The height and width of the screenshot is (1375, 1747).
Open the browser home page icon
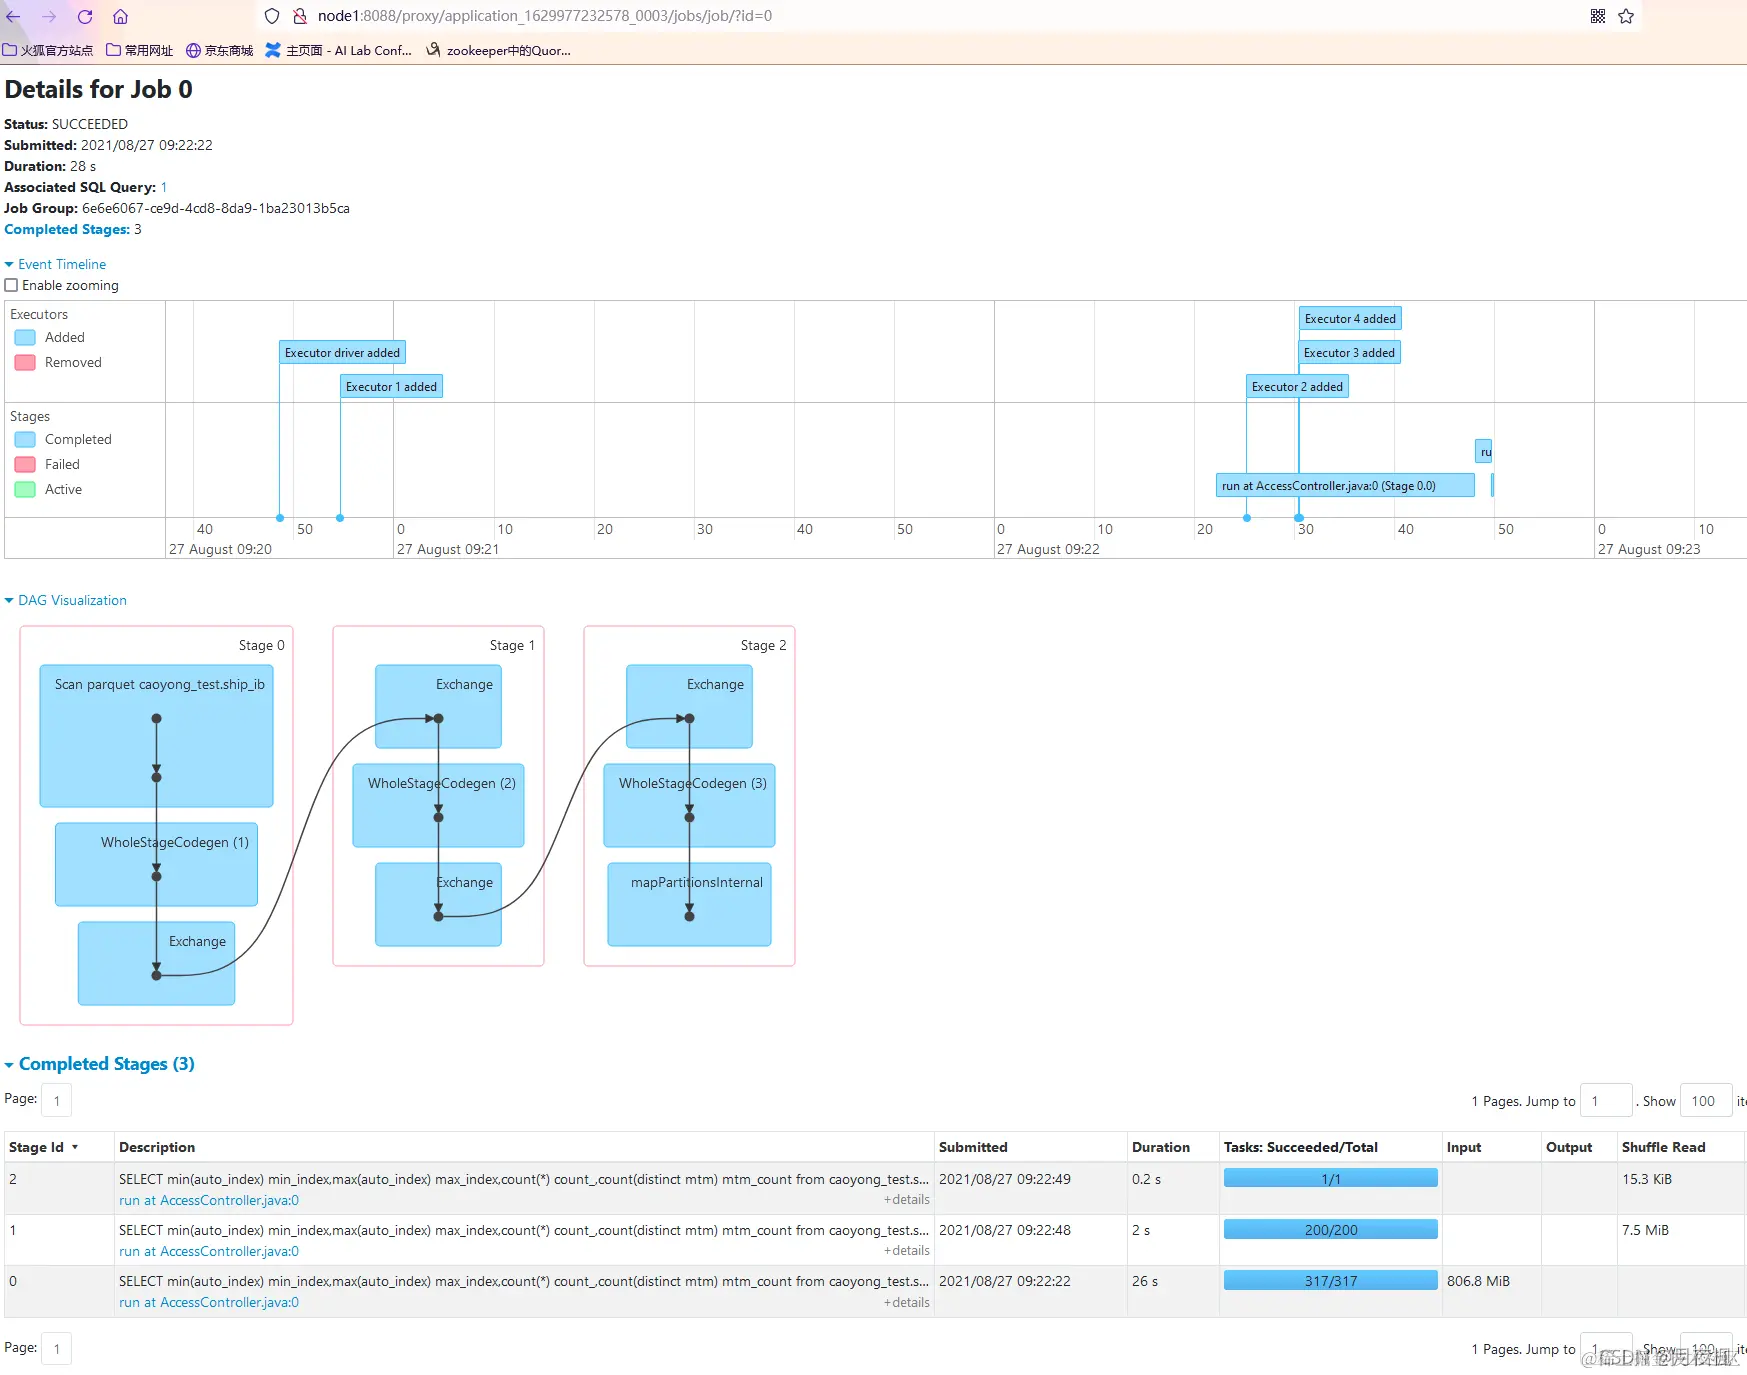pos(120,16)
